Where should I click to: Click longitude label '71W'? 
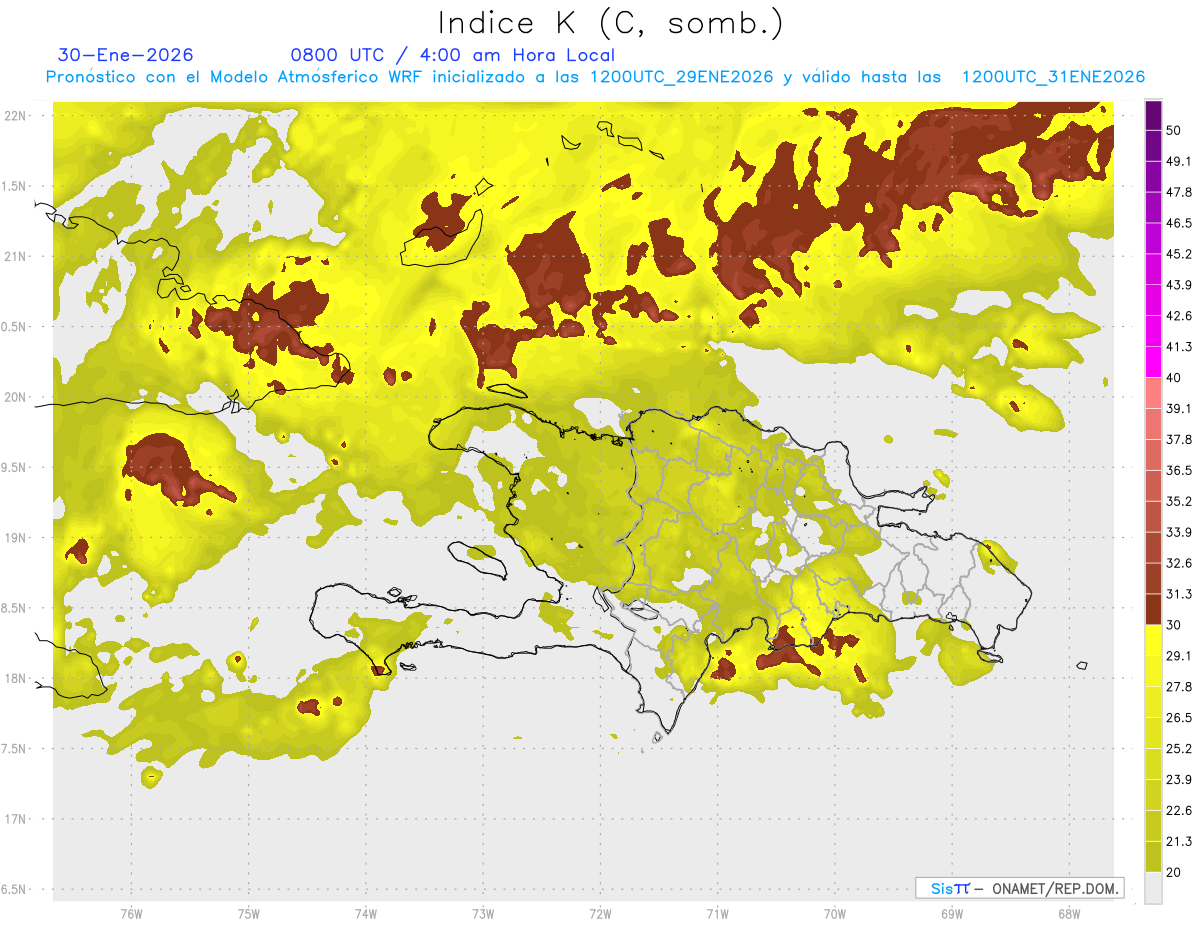[717, 914]
